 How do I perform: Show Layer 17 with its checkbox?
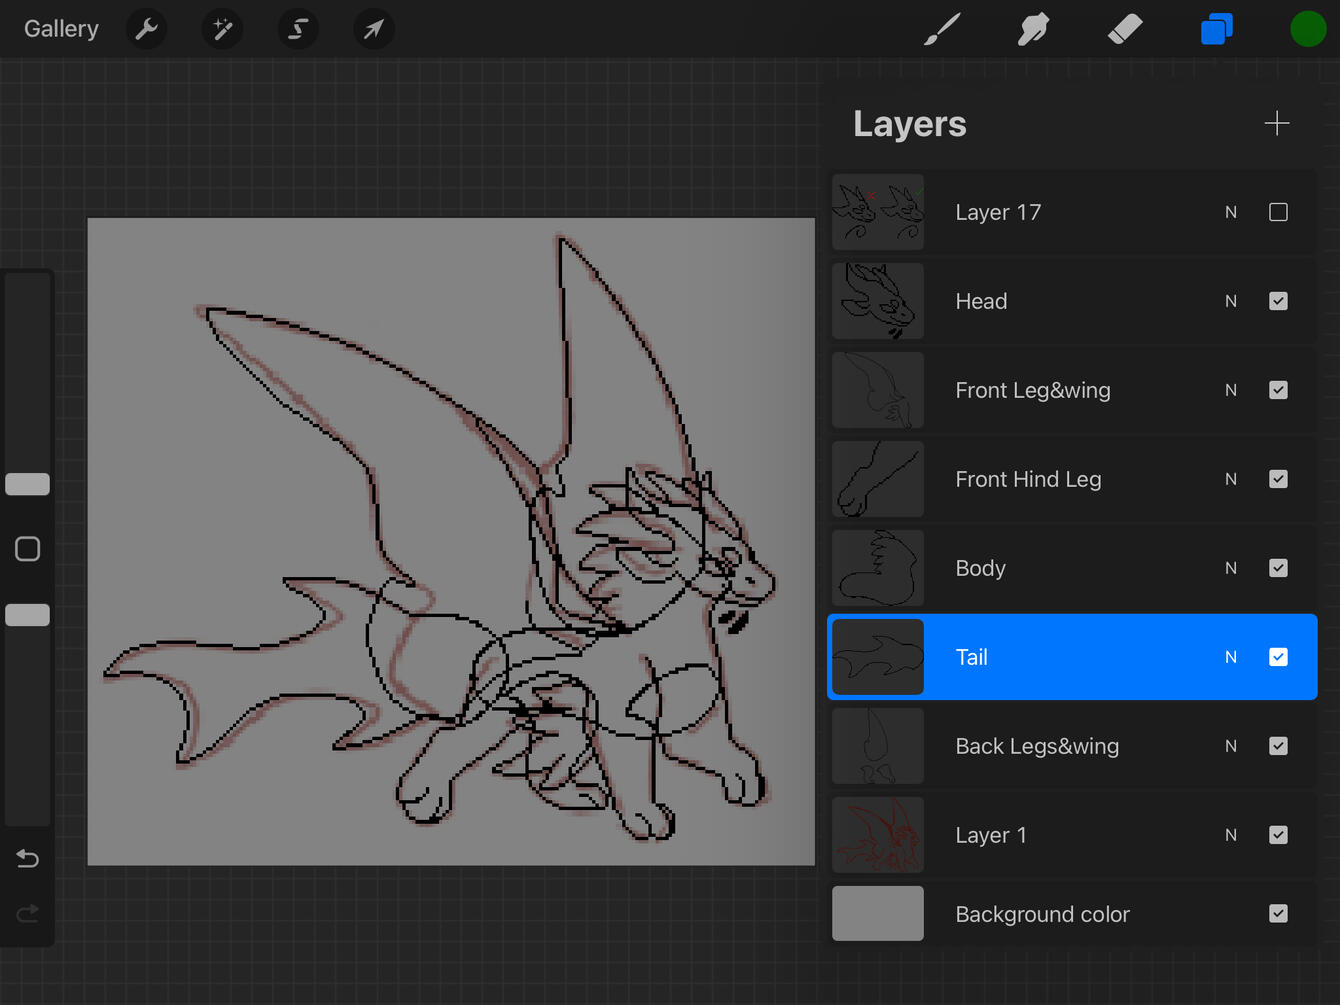[1278, 212]
